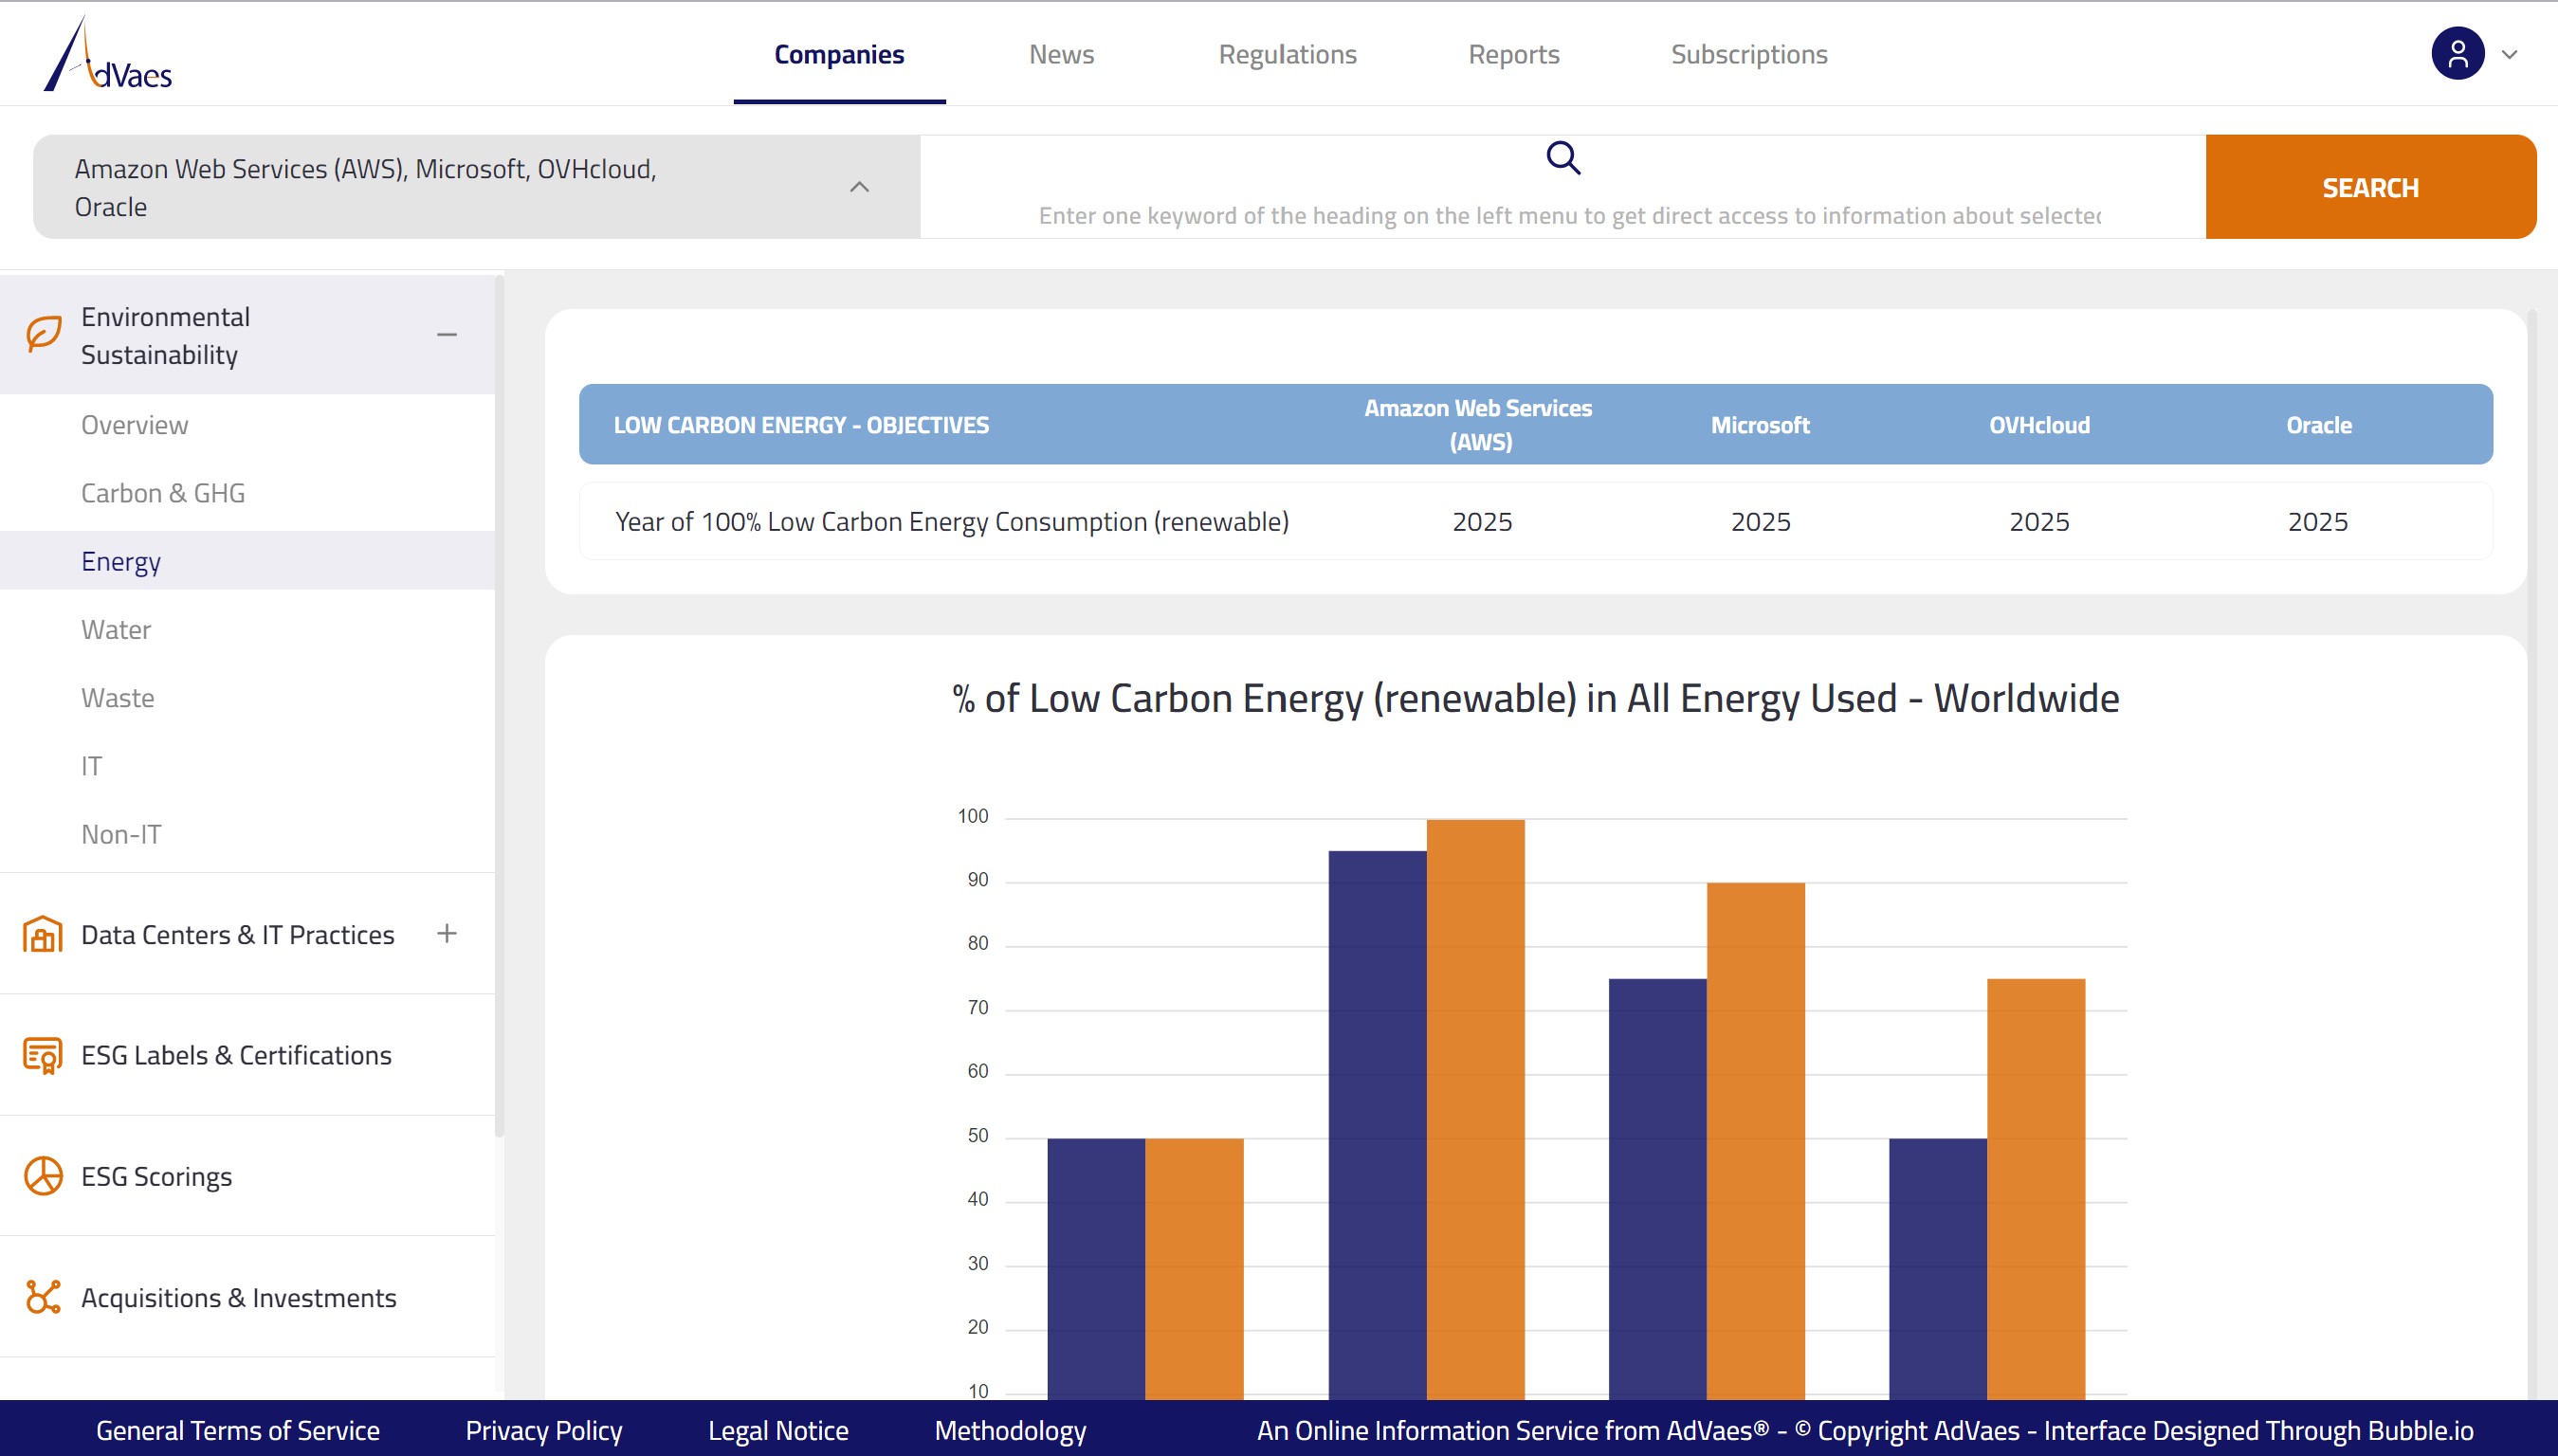The height and width of the screenshot is (1456, 2558).
Task: Click the magnifying glass search icon
Action: [1563, 158]
